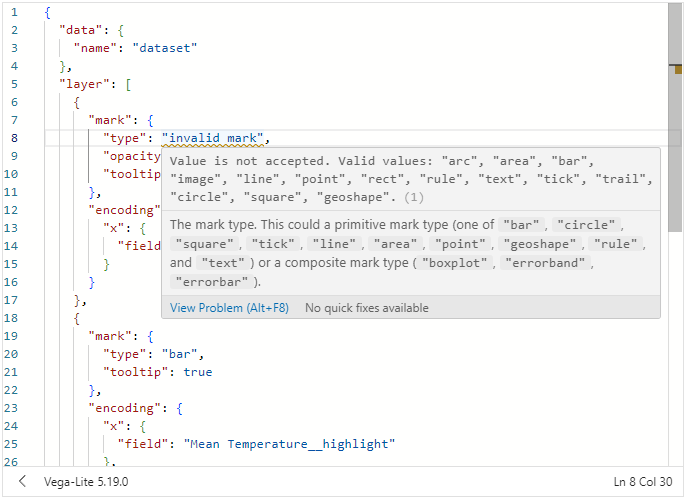The height and width of the screenshot is (498, 684).
Task: Click the warning marker in the scrollbar overview
Action: (678, 69)
